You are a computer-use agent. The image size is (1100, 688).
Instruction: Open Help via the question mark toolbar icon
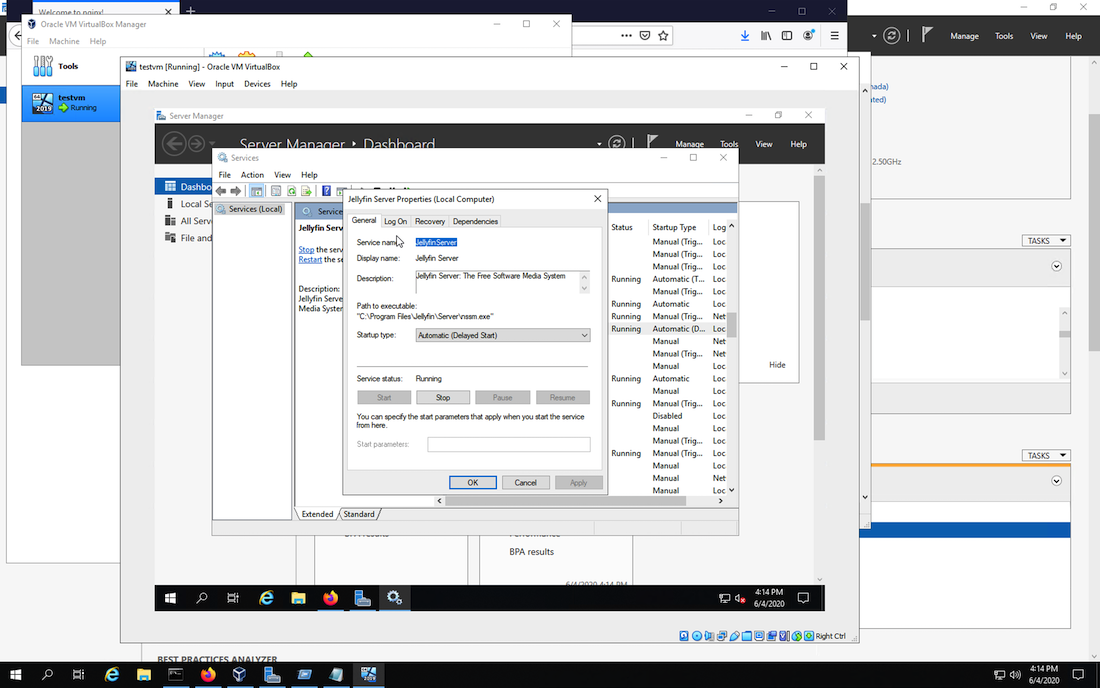click(326, 191)
